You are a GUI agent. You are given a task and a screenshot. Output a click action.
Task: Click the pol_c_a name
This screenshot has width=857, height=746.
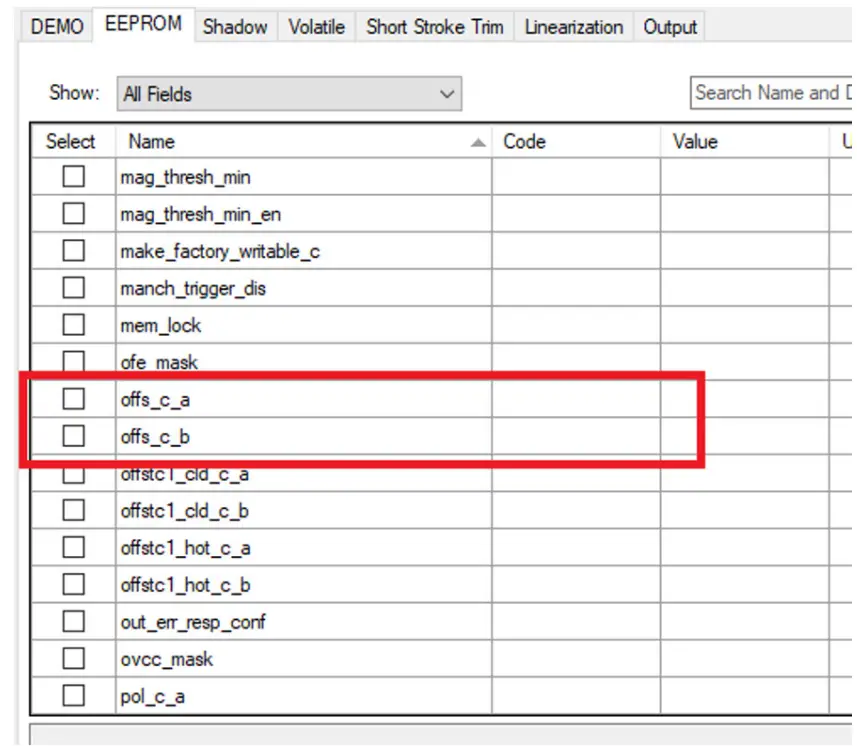click(x=152, y=697)
